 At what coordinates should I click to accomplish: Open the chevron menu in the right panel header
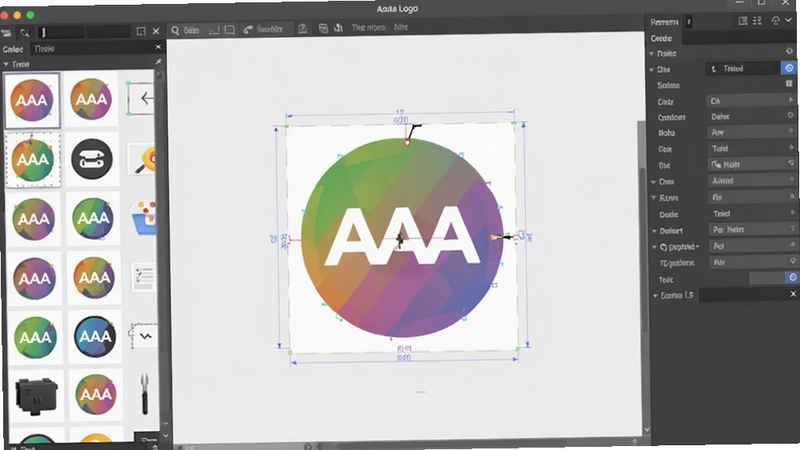[x=789, y=20]
